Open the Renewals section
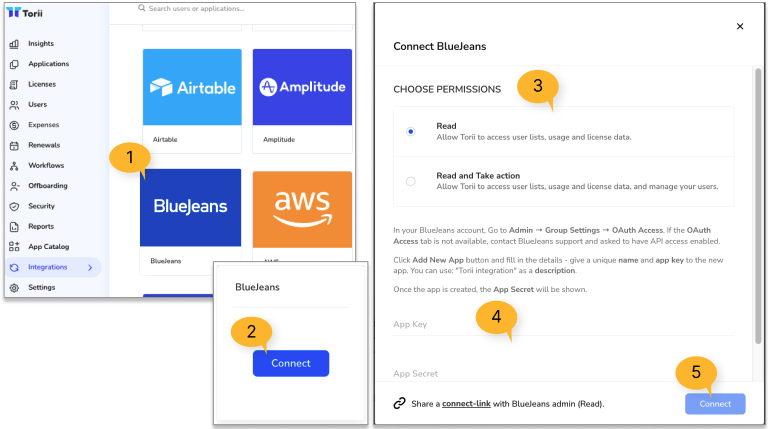Viewport: 768px width, 429px height. [x=44, y=145]
